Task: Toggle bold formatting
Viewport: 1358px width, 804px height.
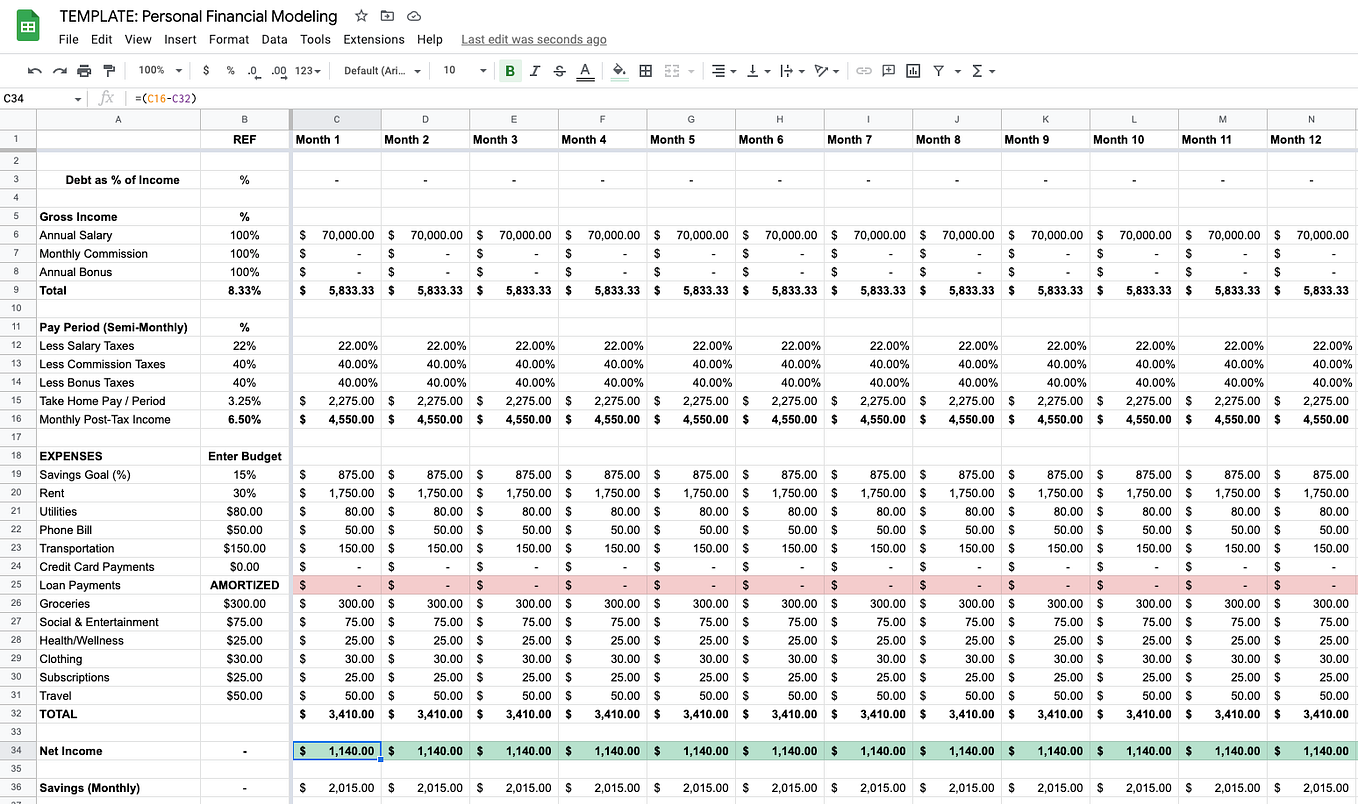Action: (x=510, y=71)
